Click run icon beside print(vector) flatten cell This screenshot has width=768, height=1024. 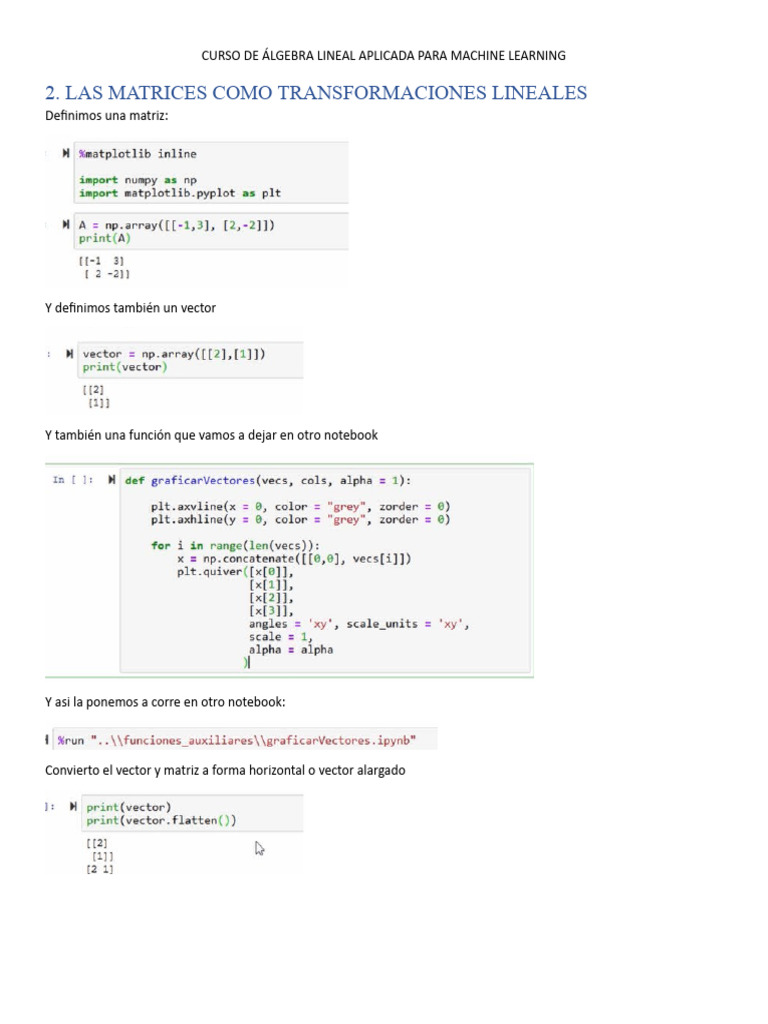click(73, 807)
